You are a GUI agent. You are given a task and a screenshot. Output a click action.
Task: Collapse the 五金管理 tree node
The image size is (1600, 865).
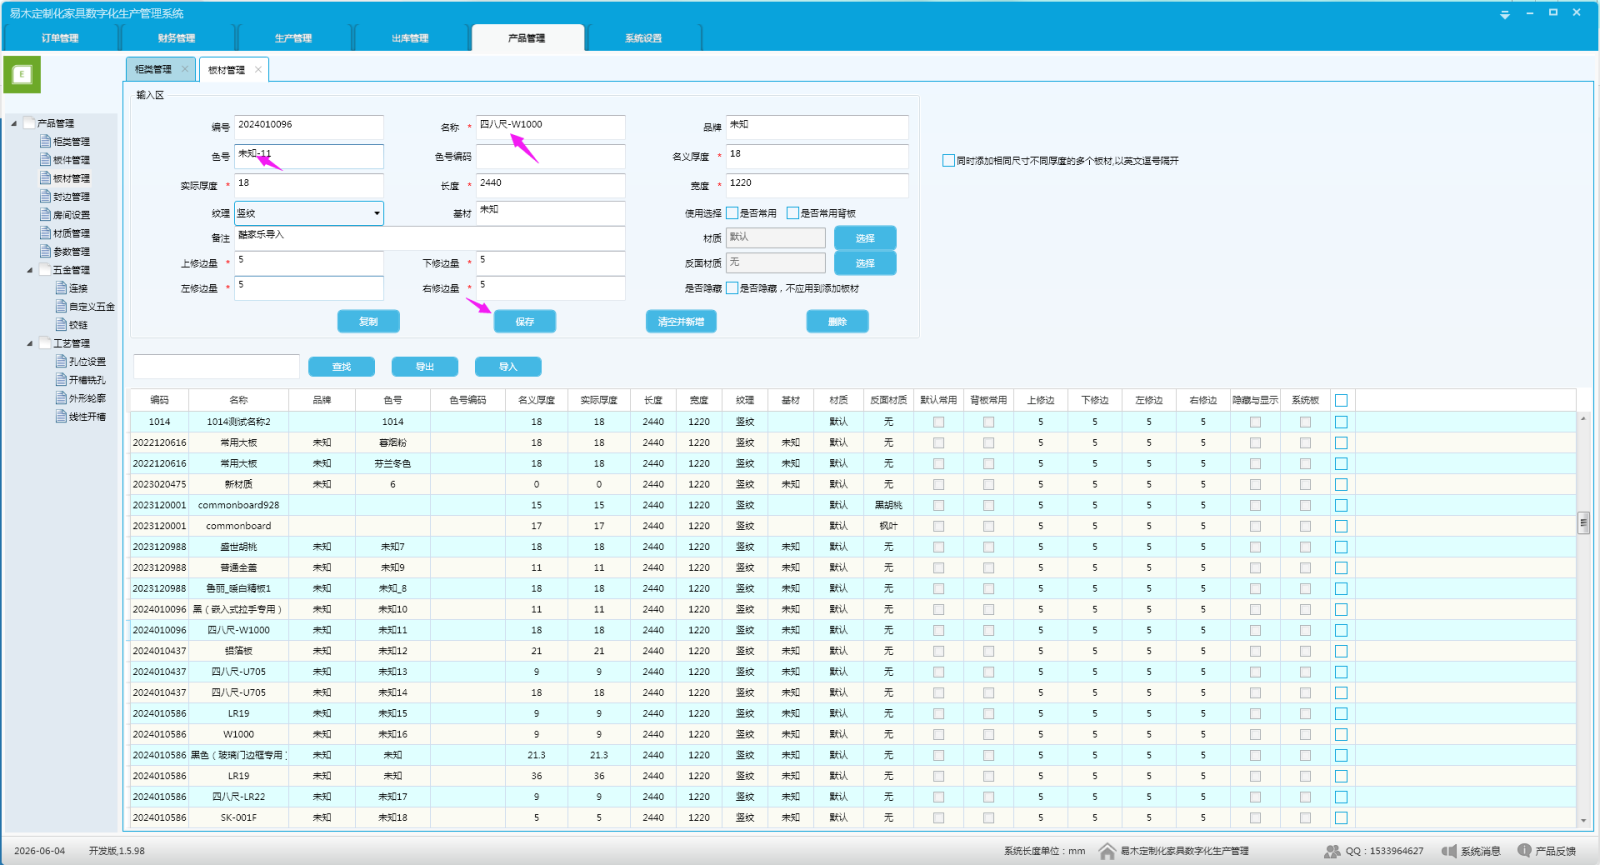tap(30, 270)
